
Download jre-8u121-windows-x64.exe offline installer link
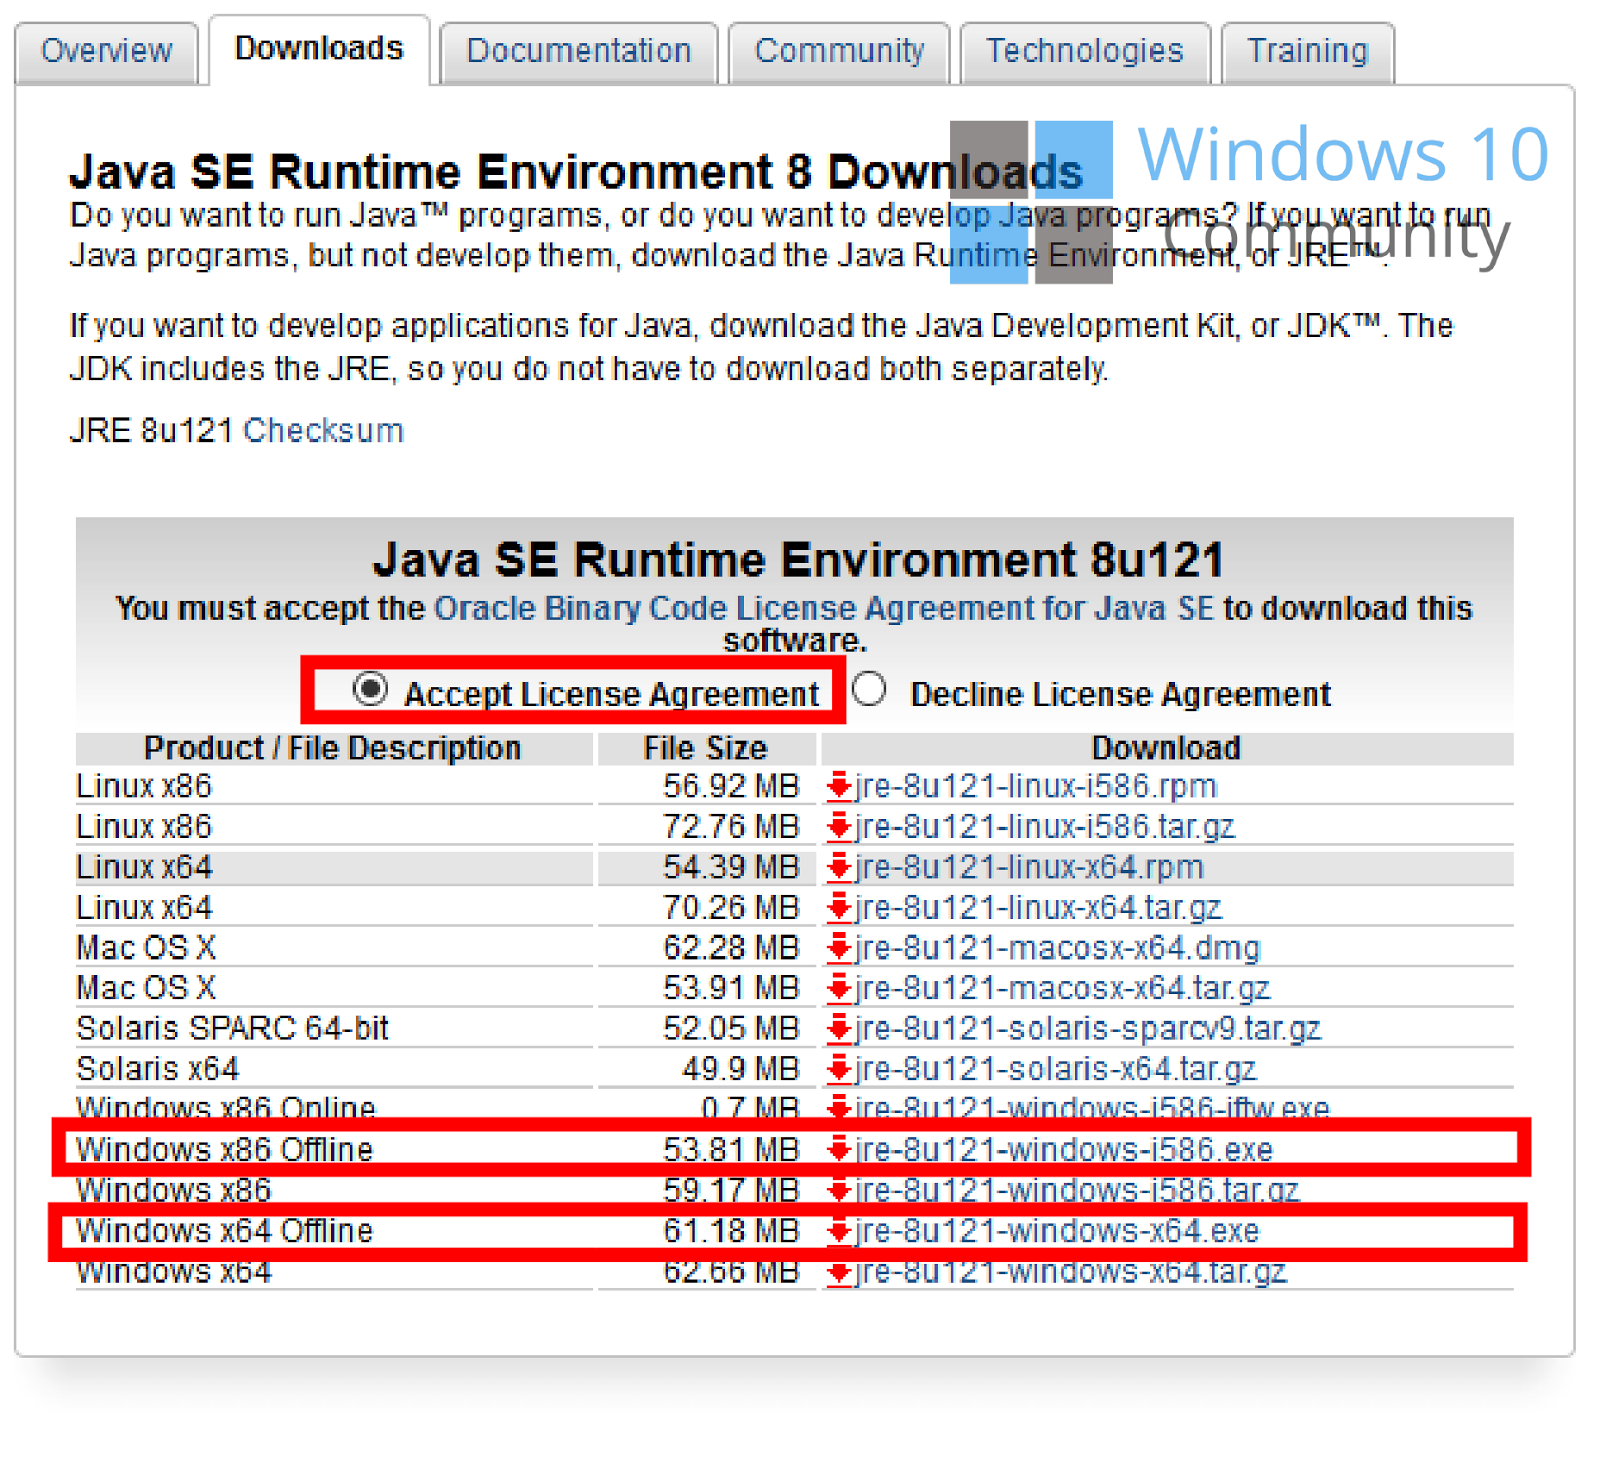(x=1058, y=1231)
